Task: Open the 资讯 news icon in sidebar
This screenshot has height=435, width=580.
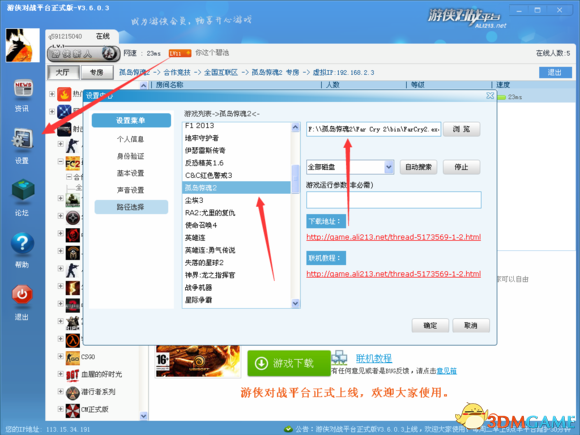Action: coord(23,89)
